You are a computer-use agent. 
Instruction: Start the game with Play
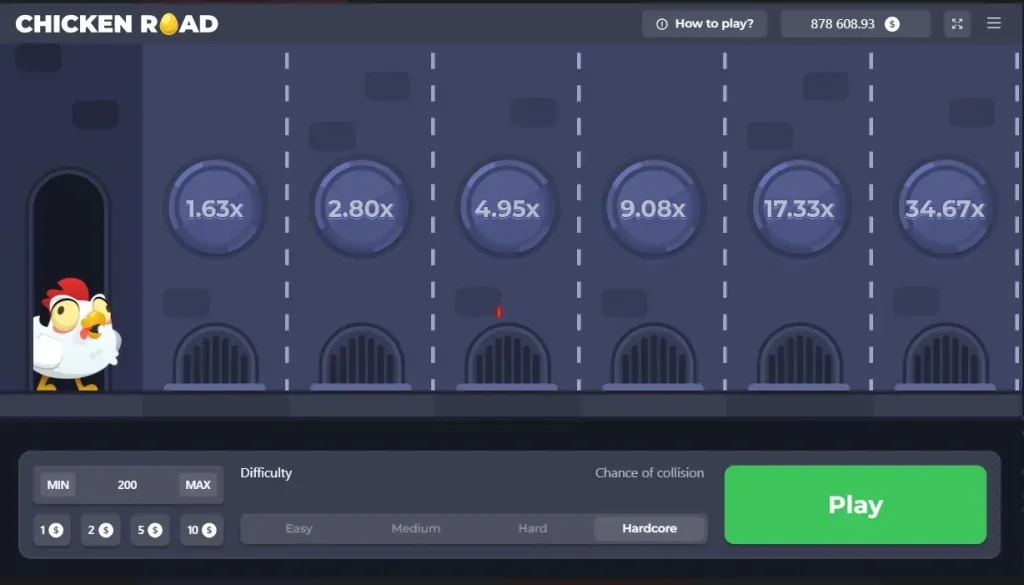(856, 505)
